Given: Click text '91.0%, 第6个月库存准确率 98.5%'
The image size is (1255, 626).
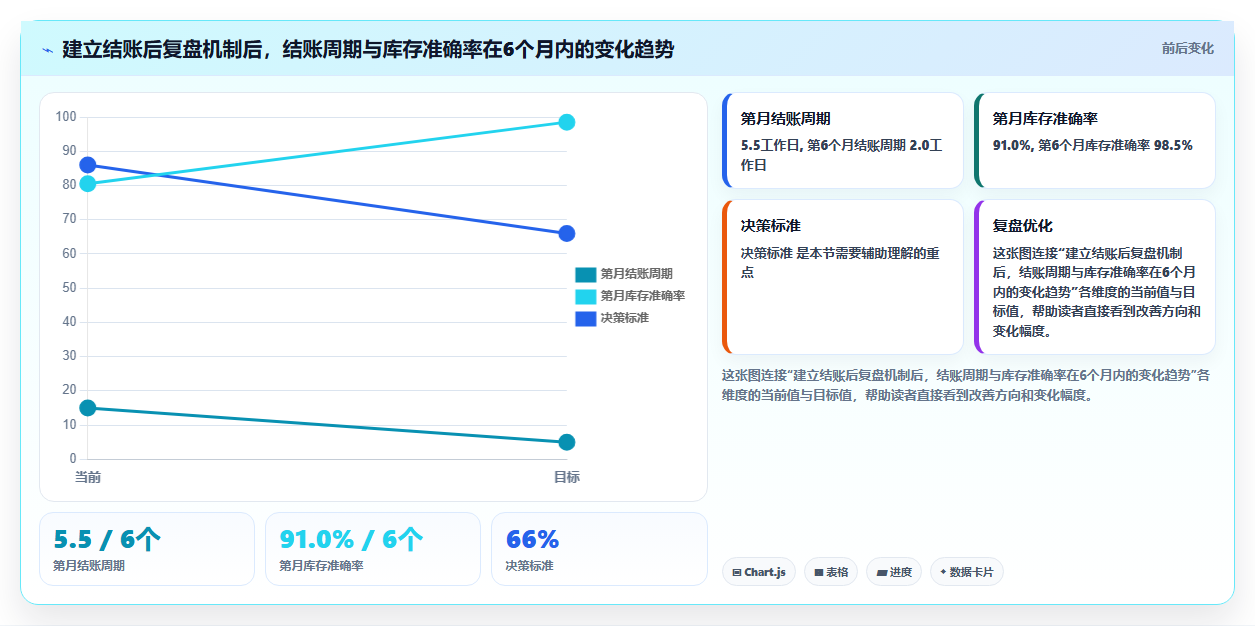Looking at the screenshot, I should click(1093, 145).
